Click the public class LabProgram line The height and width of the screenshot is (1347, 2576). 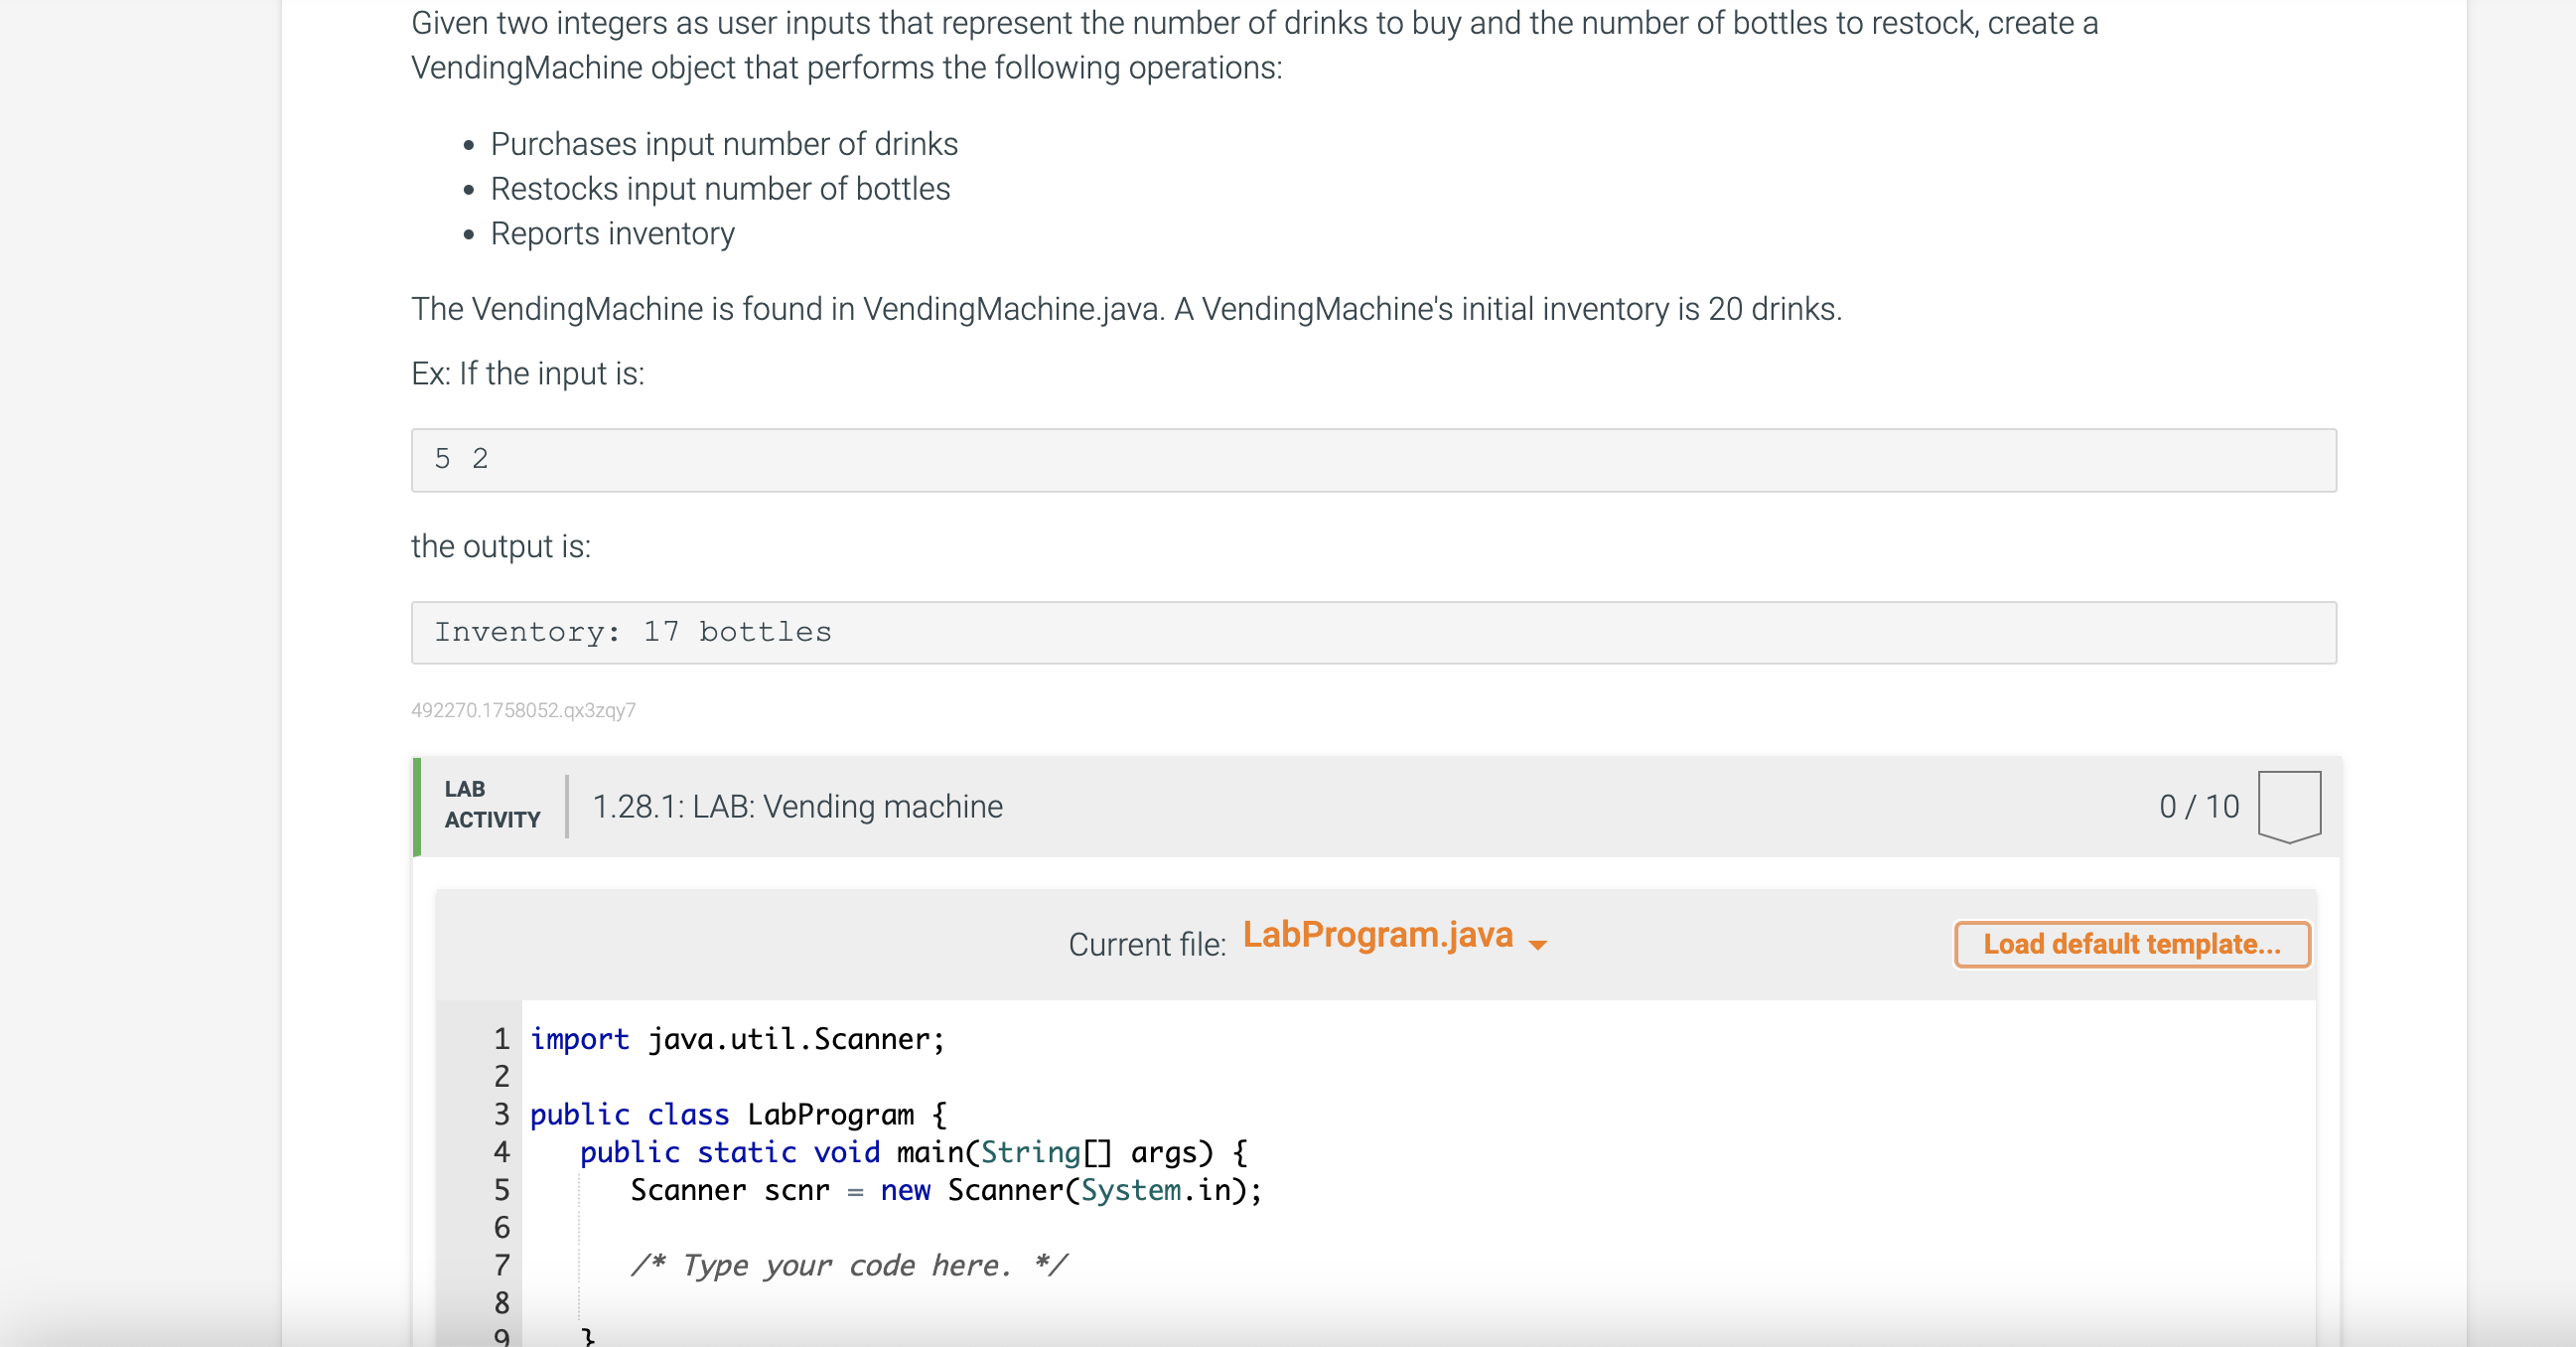click(737, 1114)
